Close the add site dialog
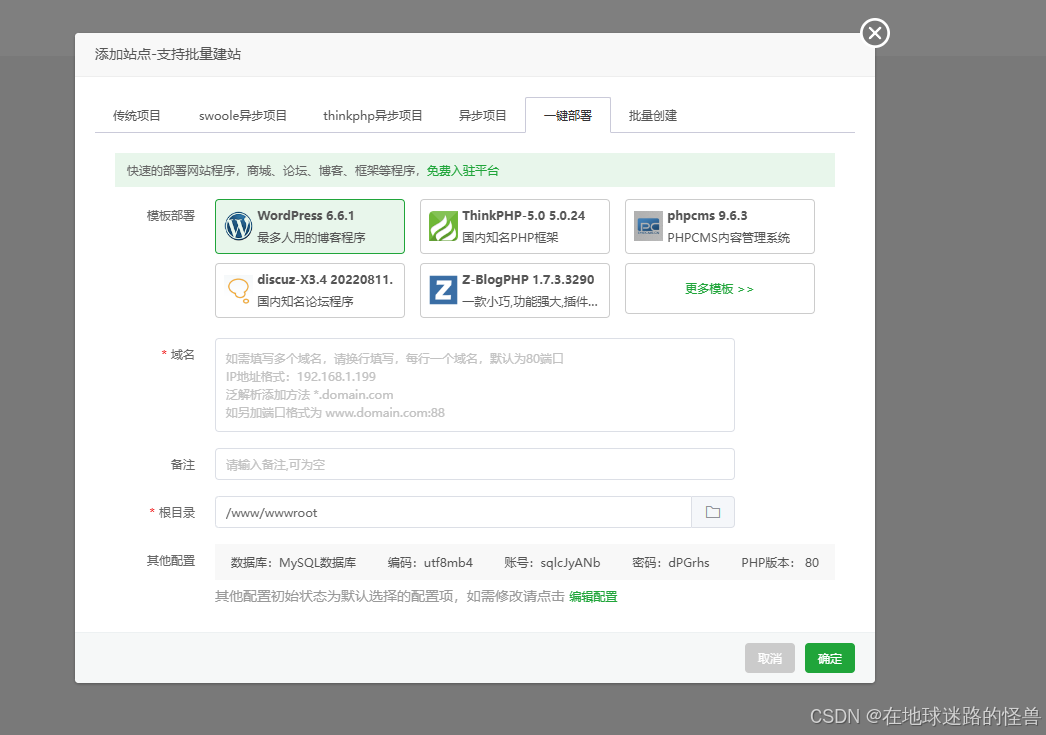This screenshot has width=1046, height=735. [x=875, y=33]
